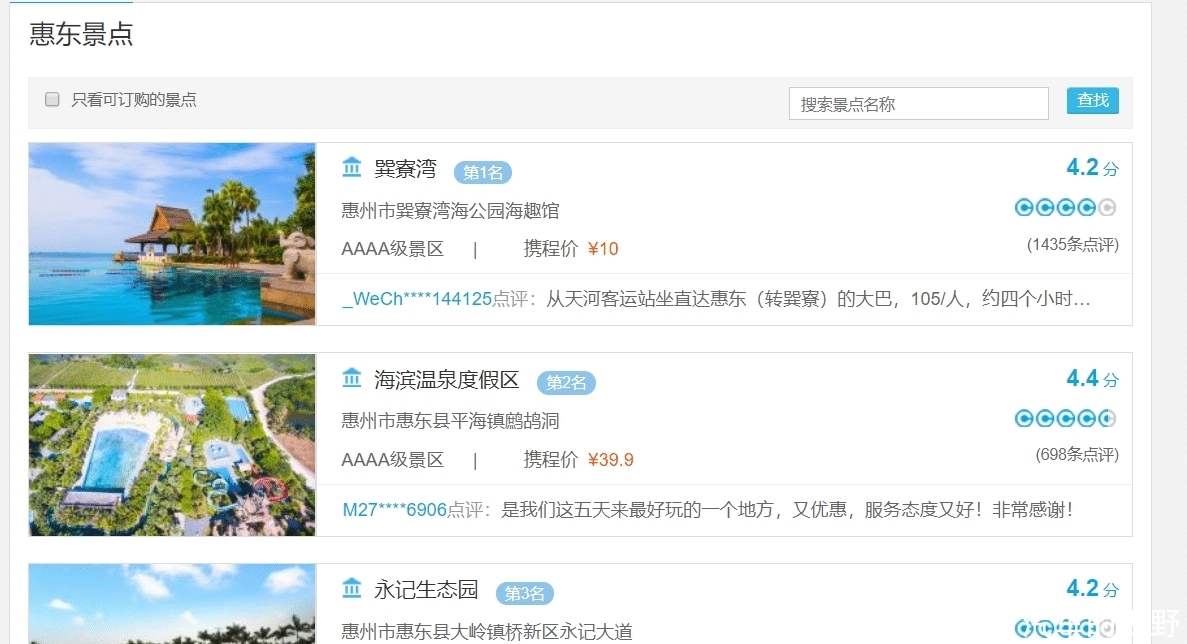Click the landmark icon beside 巽寮湾
The width and height of the screenshot is (1187, 644).
click(x=352, y=169)
